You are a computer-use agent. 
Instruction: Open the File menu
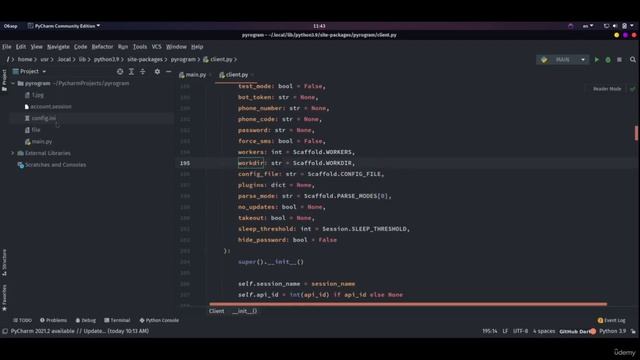(x=7, y=47)
